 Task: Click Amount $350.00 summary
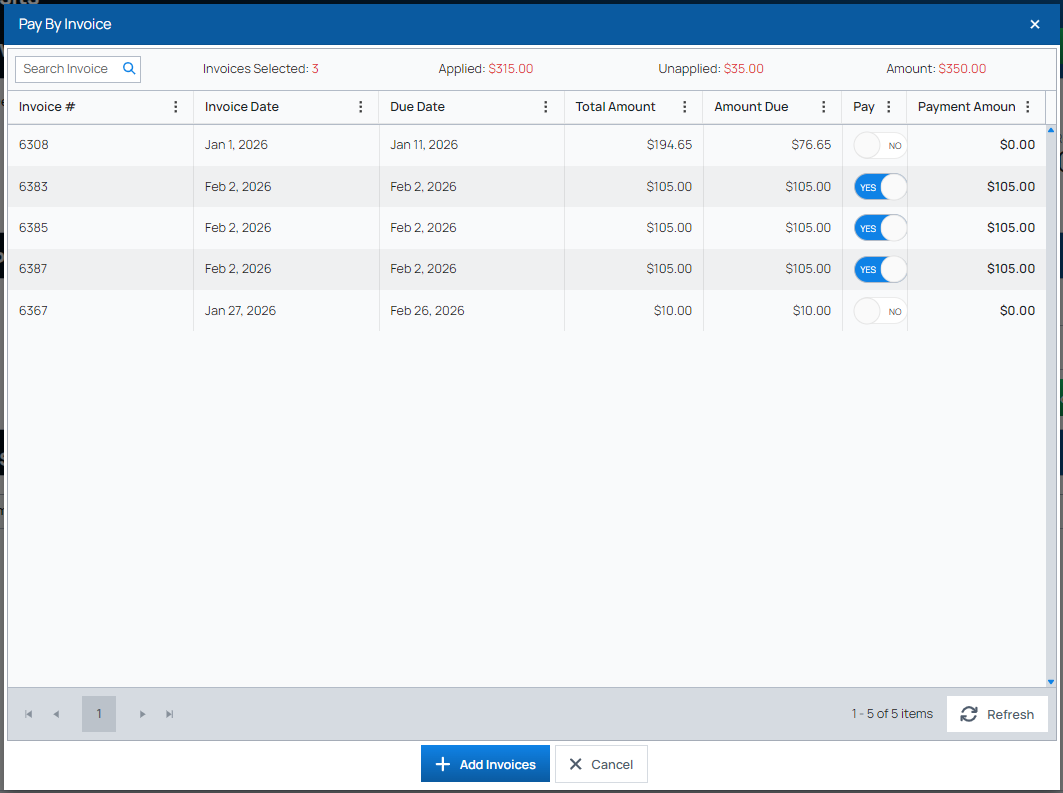tap(936, 68)
